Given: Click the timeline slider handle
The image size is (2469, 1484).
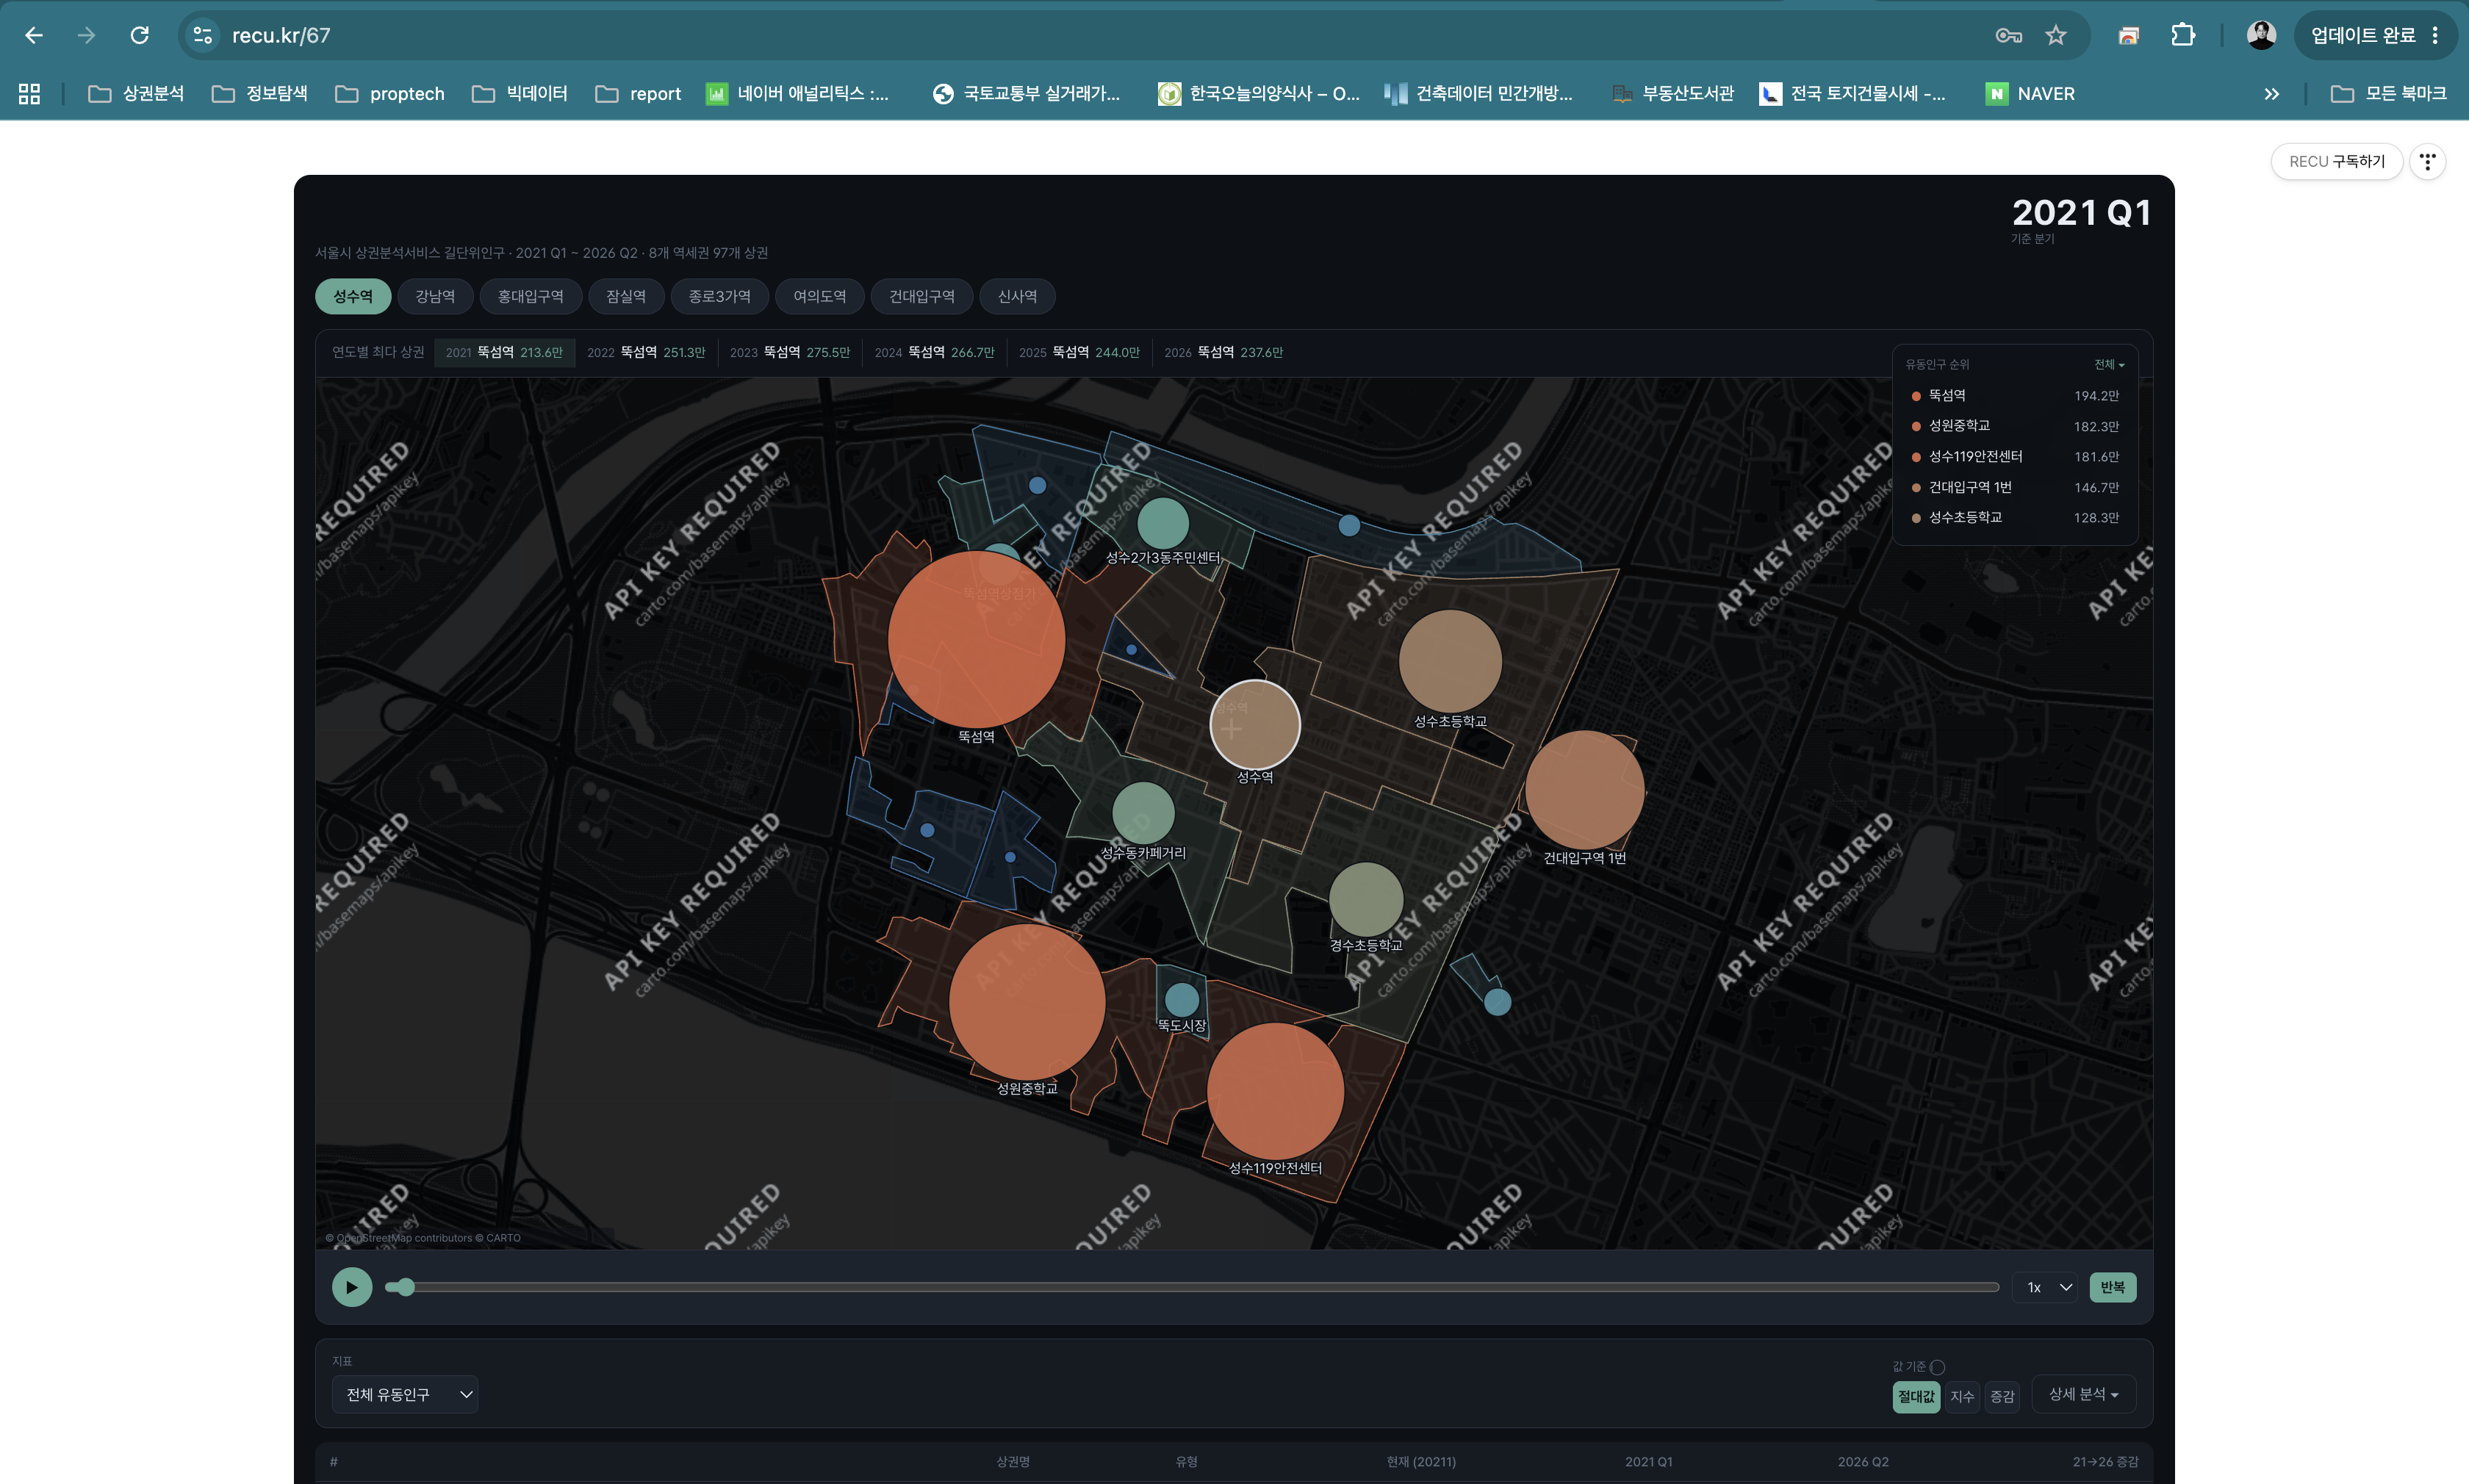Looking at the screenshot, I should (405, 1287).
